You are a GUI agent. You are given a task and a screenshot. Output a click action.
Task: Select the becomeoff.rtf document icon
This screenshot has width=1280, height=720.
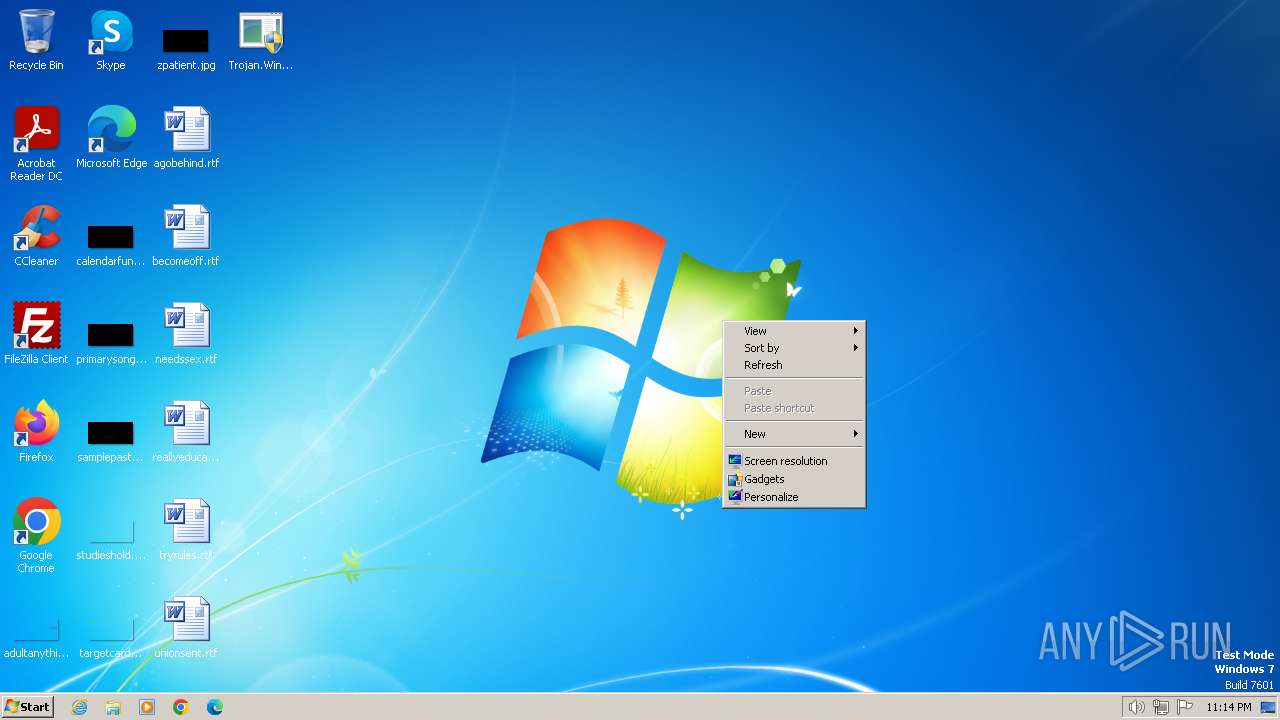(x=186, y=236)
